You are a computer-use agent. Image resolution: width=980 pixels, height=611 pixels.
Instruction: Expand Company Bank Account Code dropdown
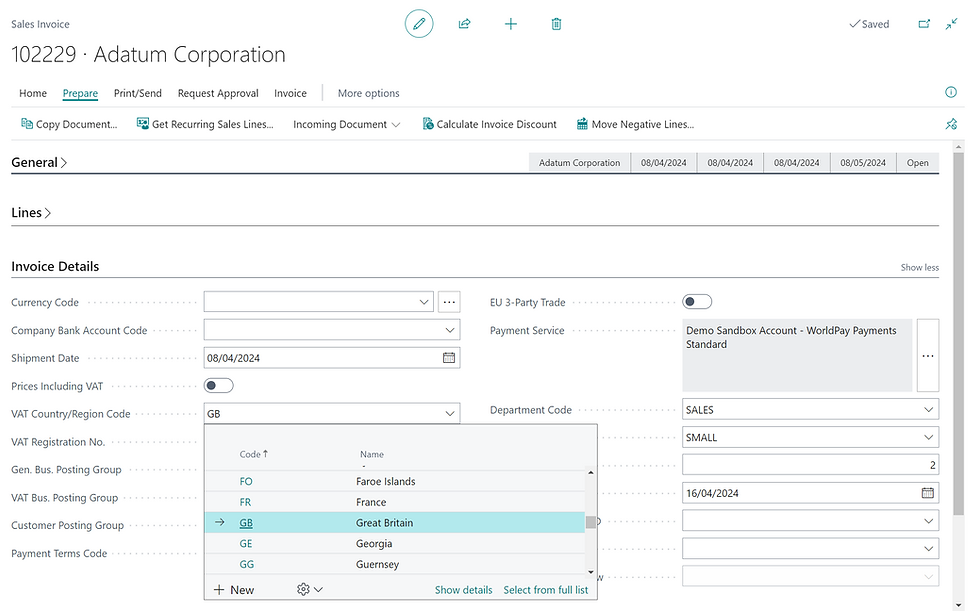(x=449, y=330)
